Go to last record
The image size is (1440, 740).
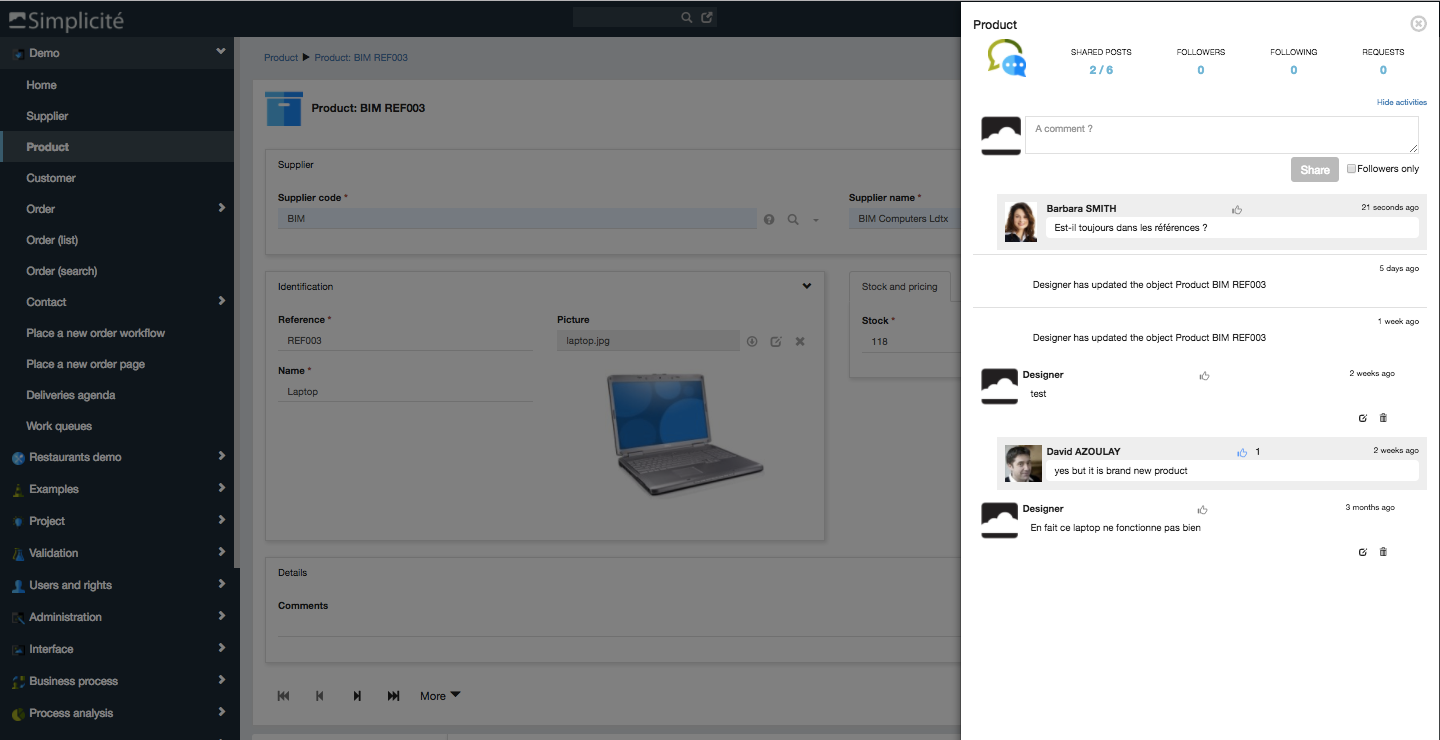tap(394, 696)
